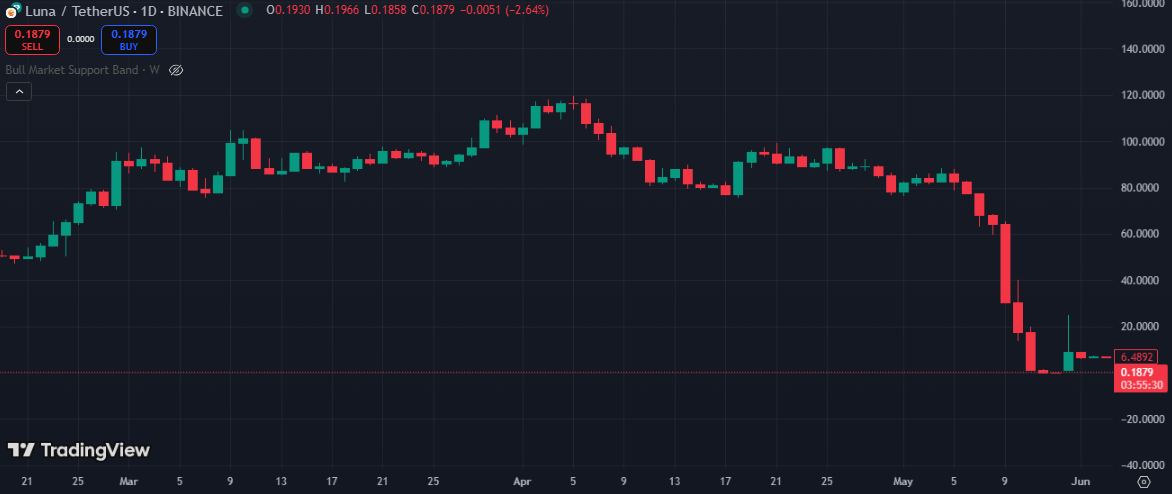Click the green market status dot
Screen dimensions: 1172x494
[x=244, y=10]
